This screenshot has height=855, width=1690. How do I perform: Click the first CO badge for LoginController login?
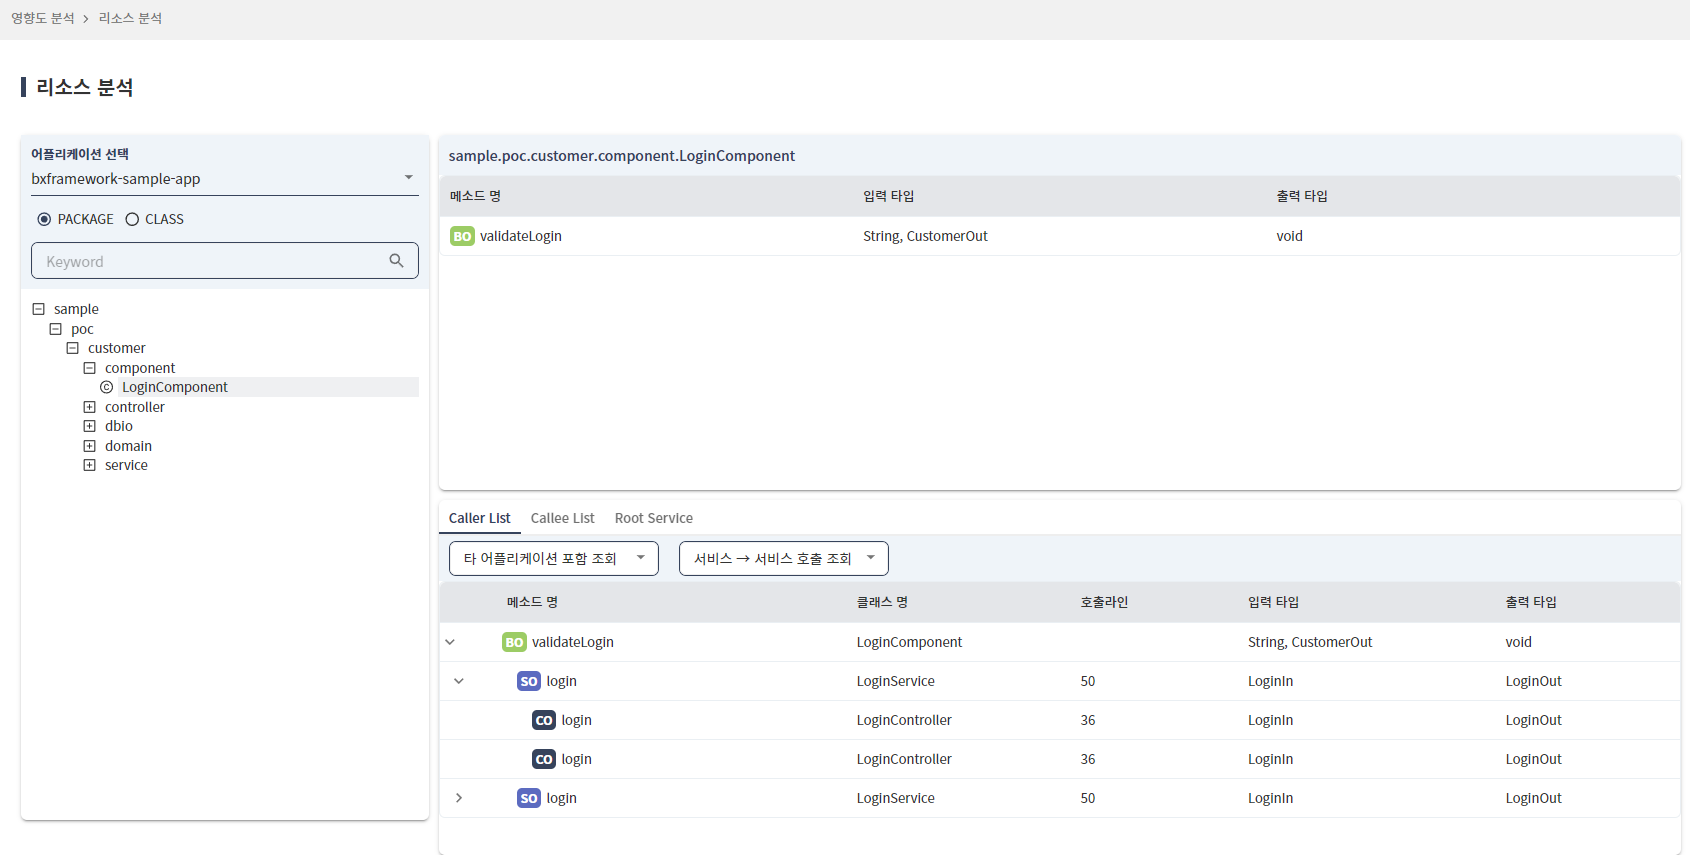pos(544,721)
